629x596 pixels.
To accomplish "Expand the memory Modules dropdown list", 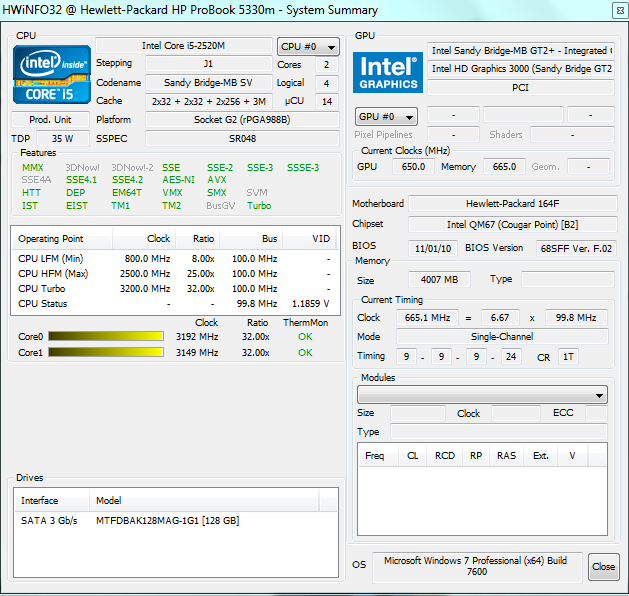I will point(482,395).
